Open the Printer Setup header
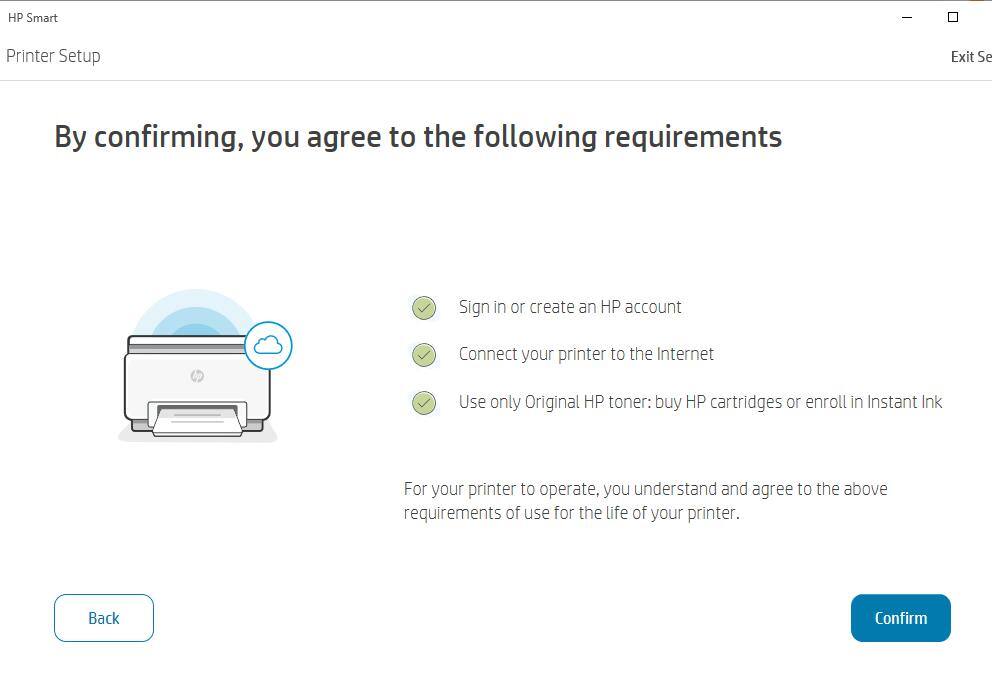 (53, 56)
